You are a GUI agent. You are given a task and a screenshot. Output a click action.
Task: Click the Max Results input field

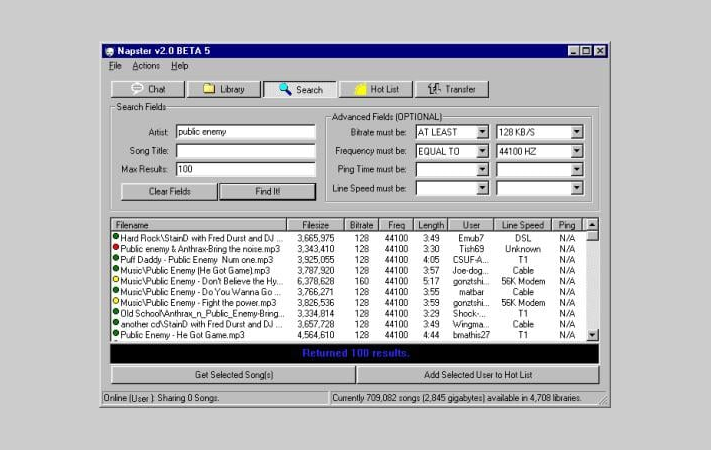(245, 169)
